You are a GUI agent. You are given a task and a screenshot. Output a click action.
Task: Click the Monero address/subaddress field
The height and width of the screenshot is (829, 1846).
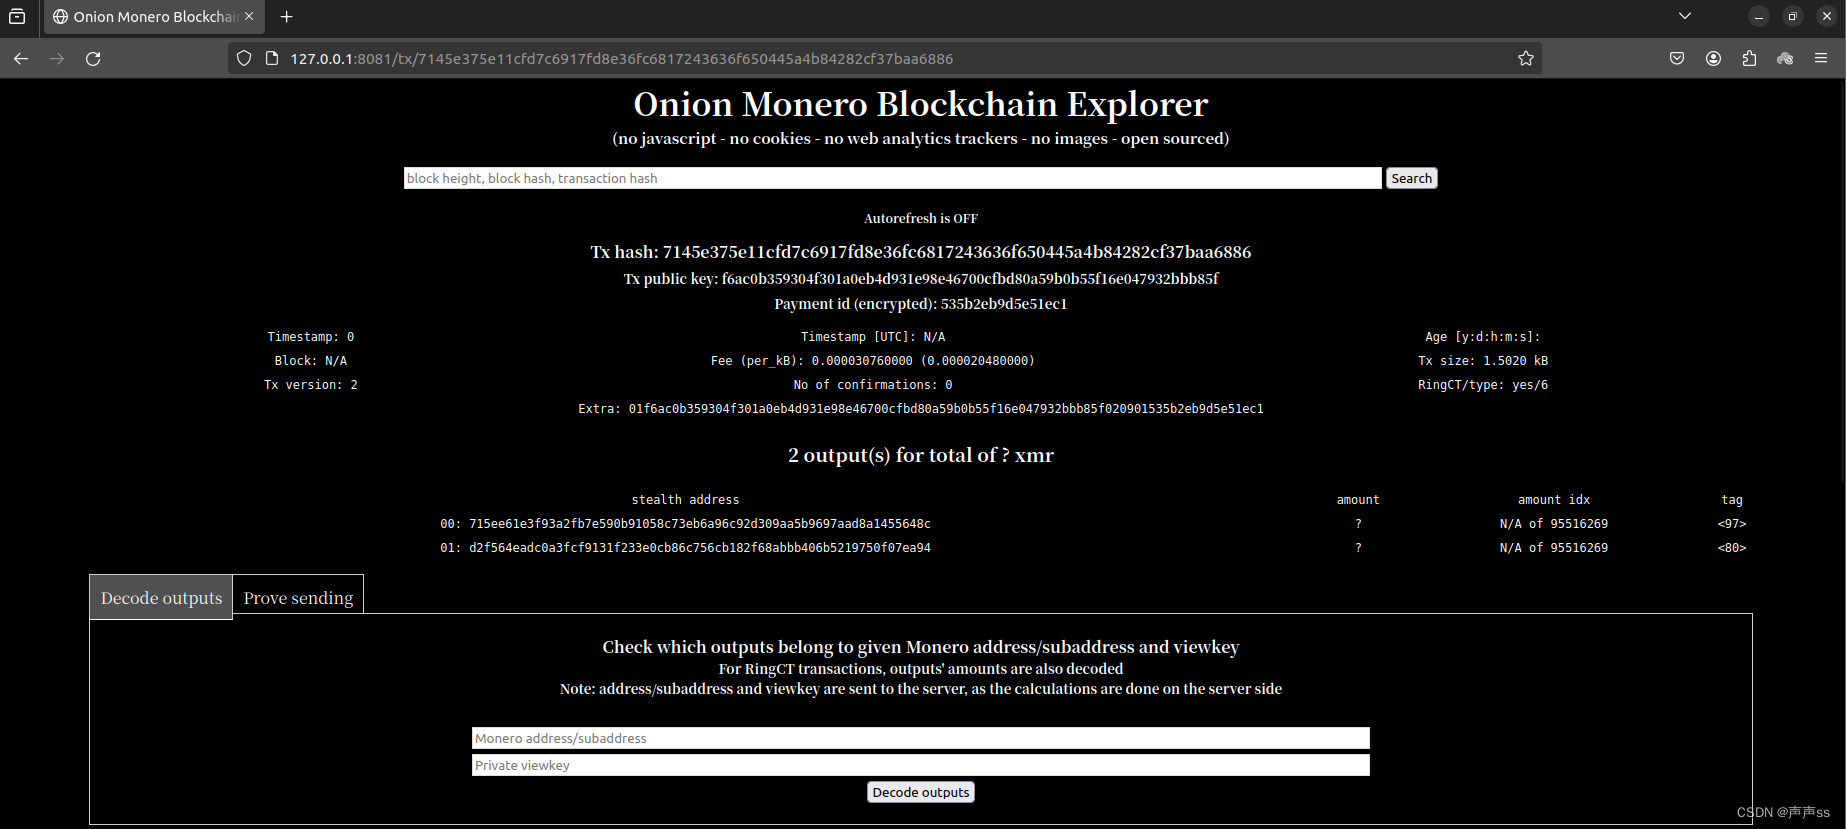(921, 738)
